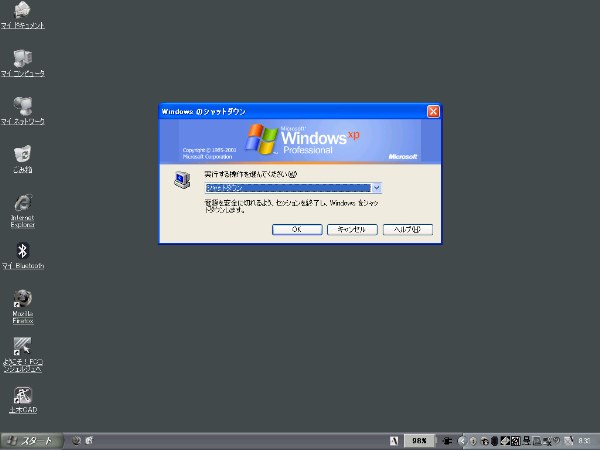Select the 土木CAD desktop shortcut
Viewport: 600px width, 450px height.
coord(23,400)
